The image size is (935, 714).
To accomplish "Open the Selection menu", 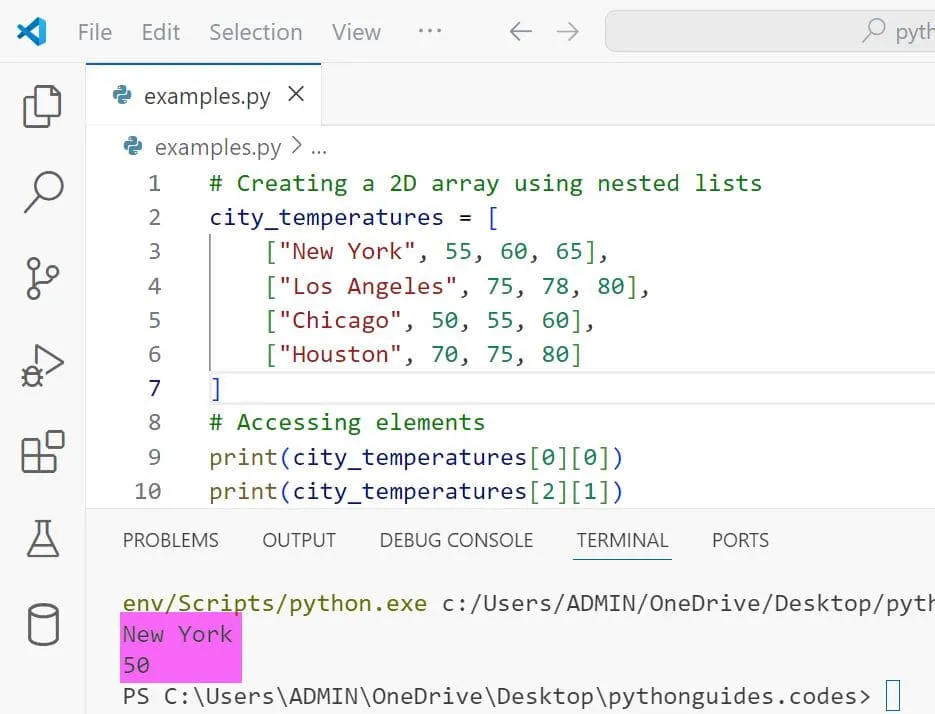I will point(255,32).
